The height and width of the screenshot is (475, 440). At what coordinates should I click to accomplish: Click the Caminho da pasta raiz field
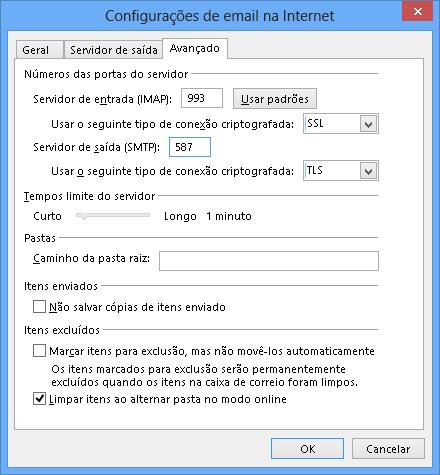point(269,261)
